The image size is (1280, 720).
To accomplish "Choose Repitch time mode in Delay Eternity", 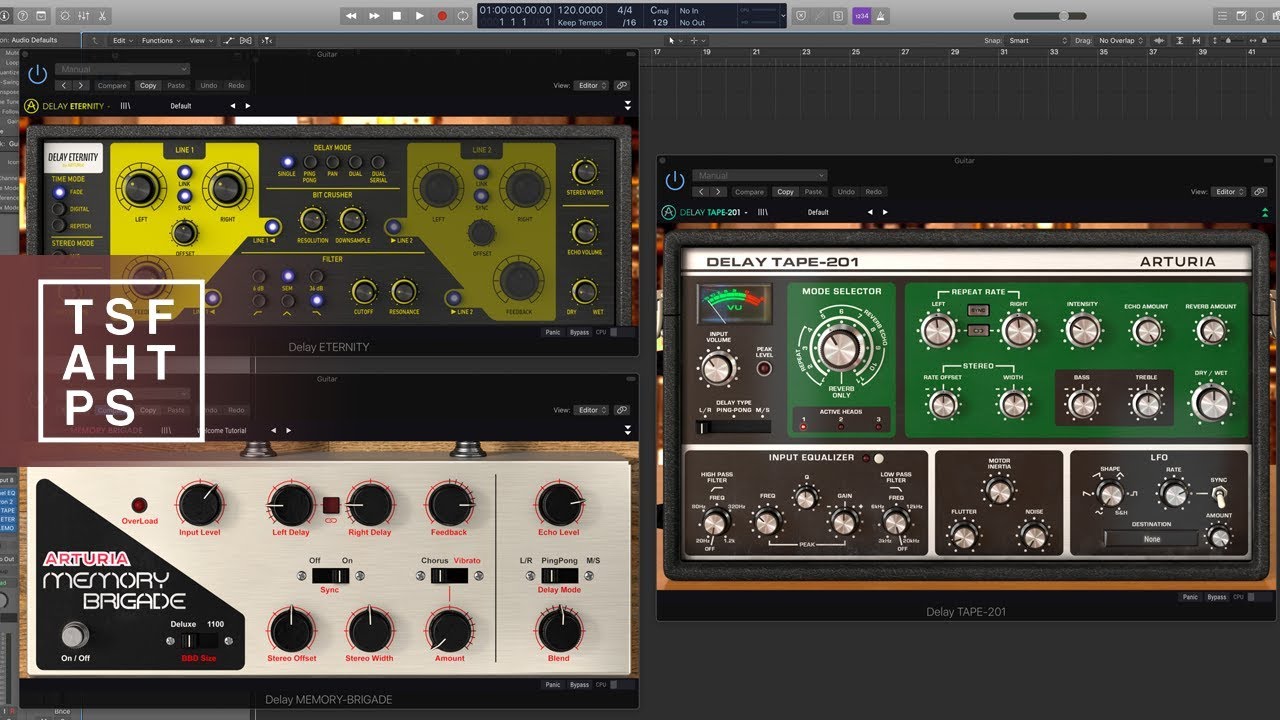I will [59, 226].
